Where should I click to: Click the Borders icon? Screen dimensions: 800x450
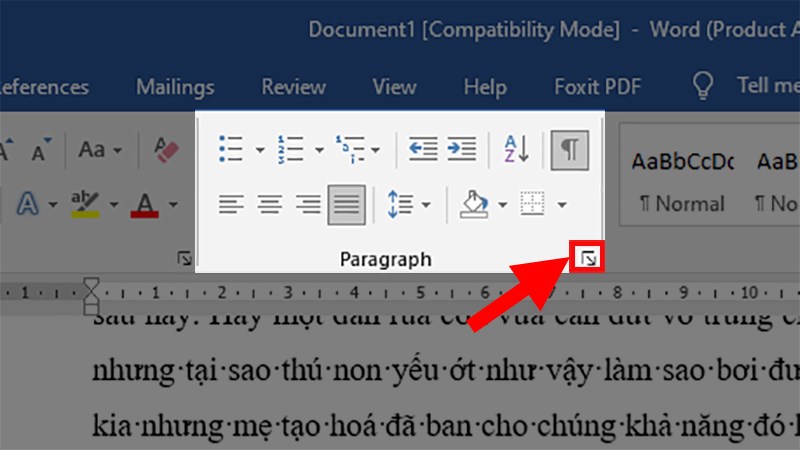pyautogui.click(x=532, y=204)
